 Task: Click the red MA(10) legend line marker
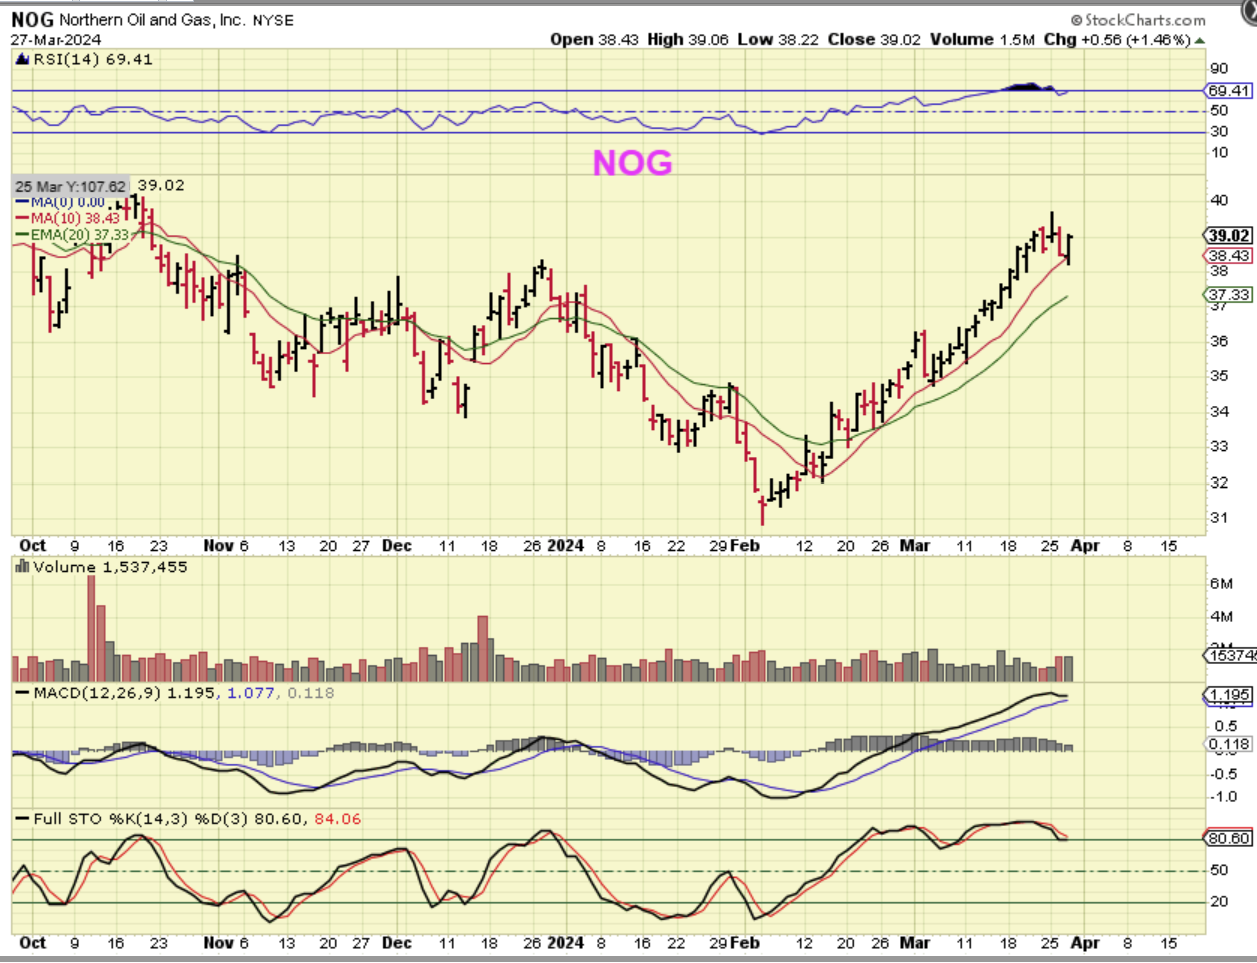point(22,218)
